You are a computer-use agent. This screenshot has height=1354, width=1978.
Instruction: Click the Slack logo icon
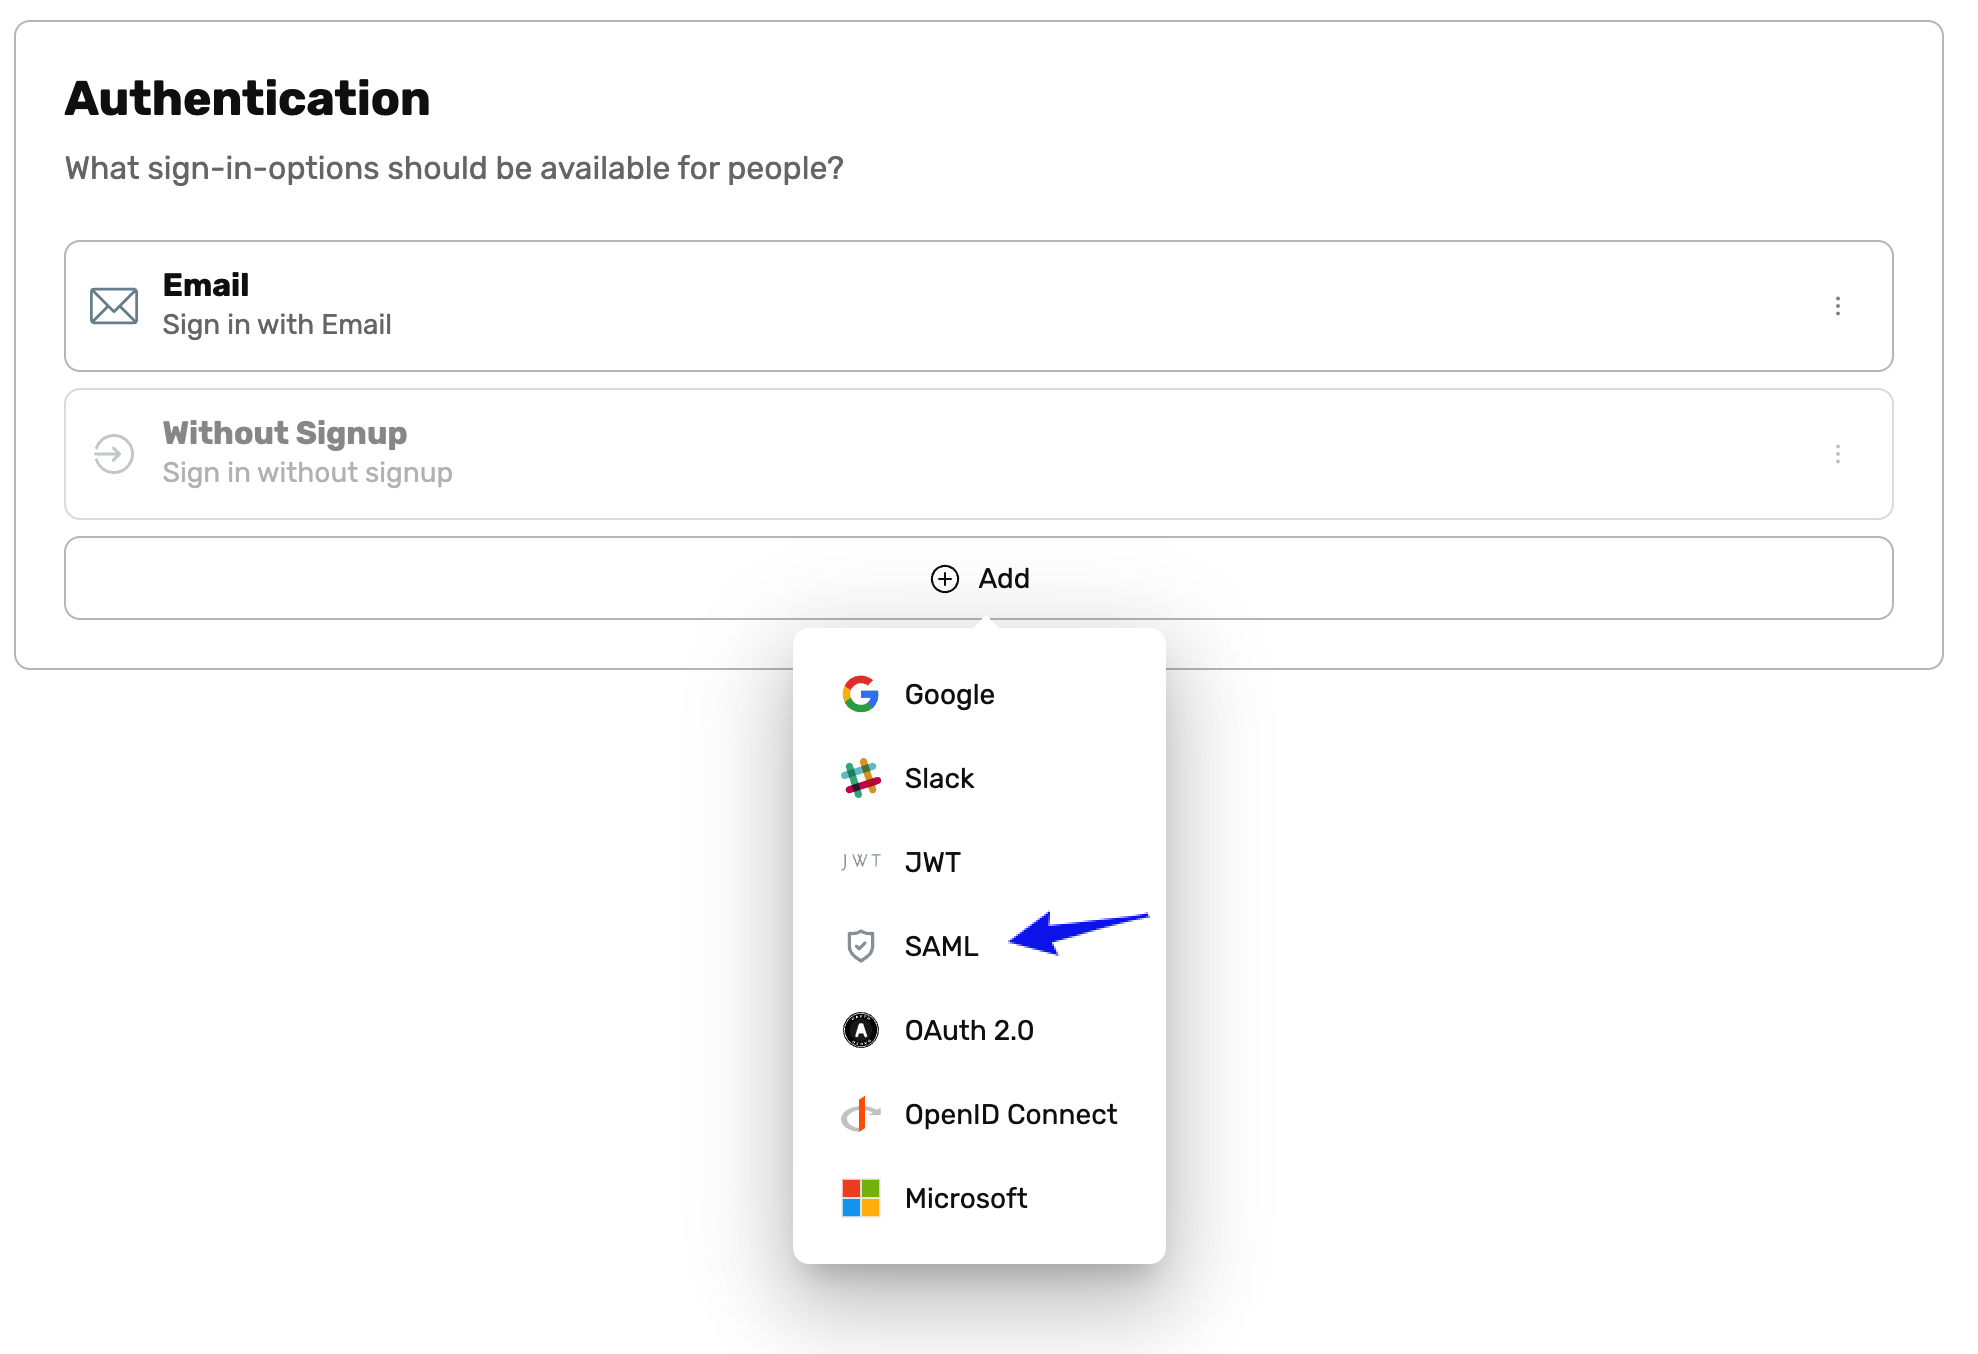[x=860, y=778]
